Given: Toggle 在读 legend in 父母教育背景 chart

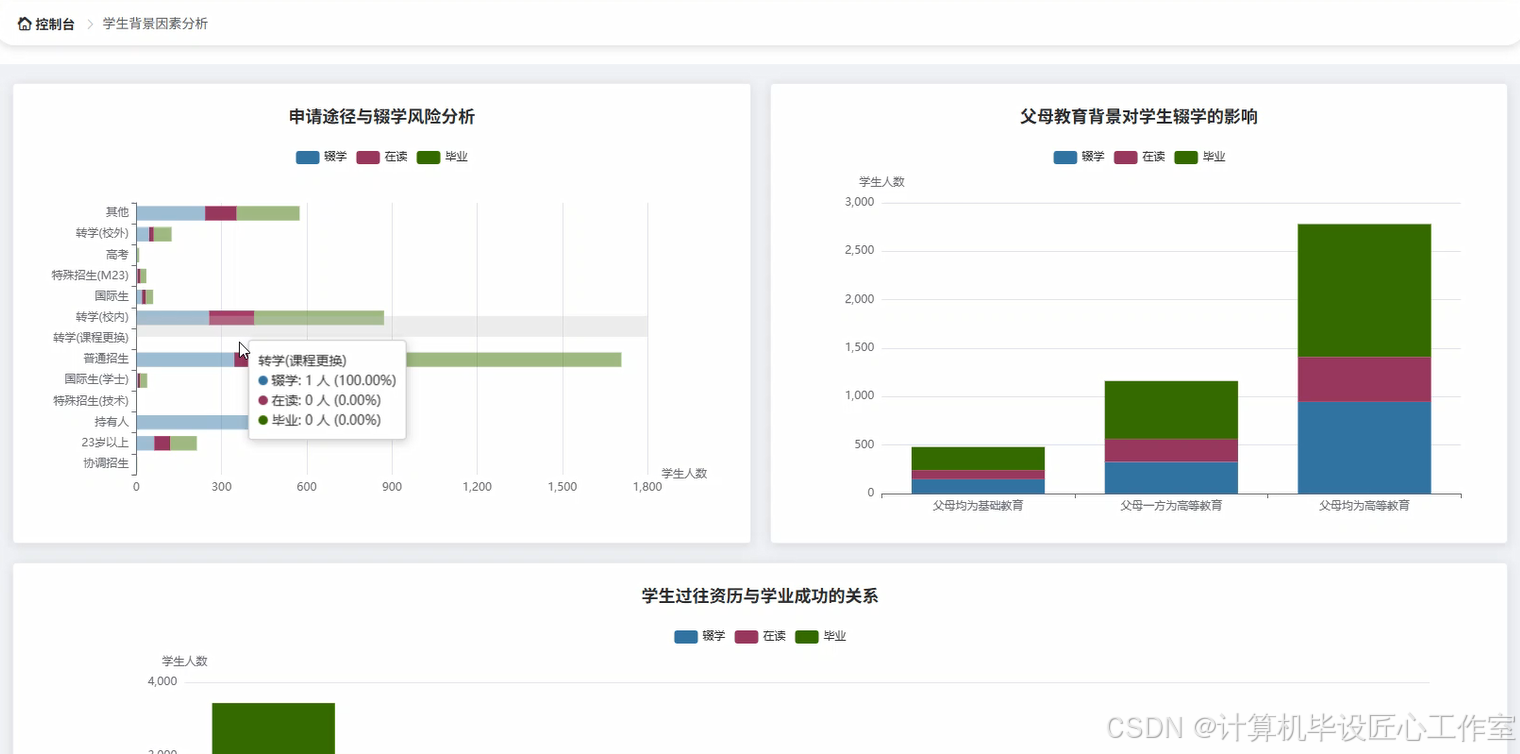Looking at the screenshot, I should coord(1139,157).
